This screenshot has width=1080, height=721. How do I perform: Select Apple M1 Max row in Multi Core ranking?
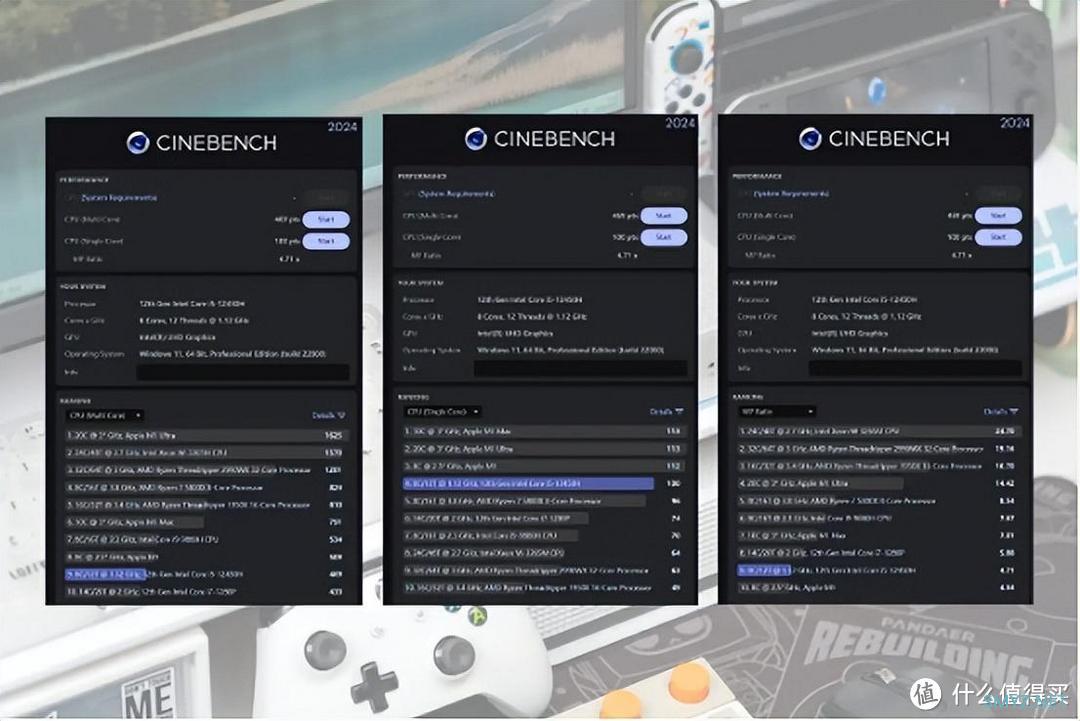point(205,522)
